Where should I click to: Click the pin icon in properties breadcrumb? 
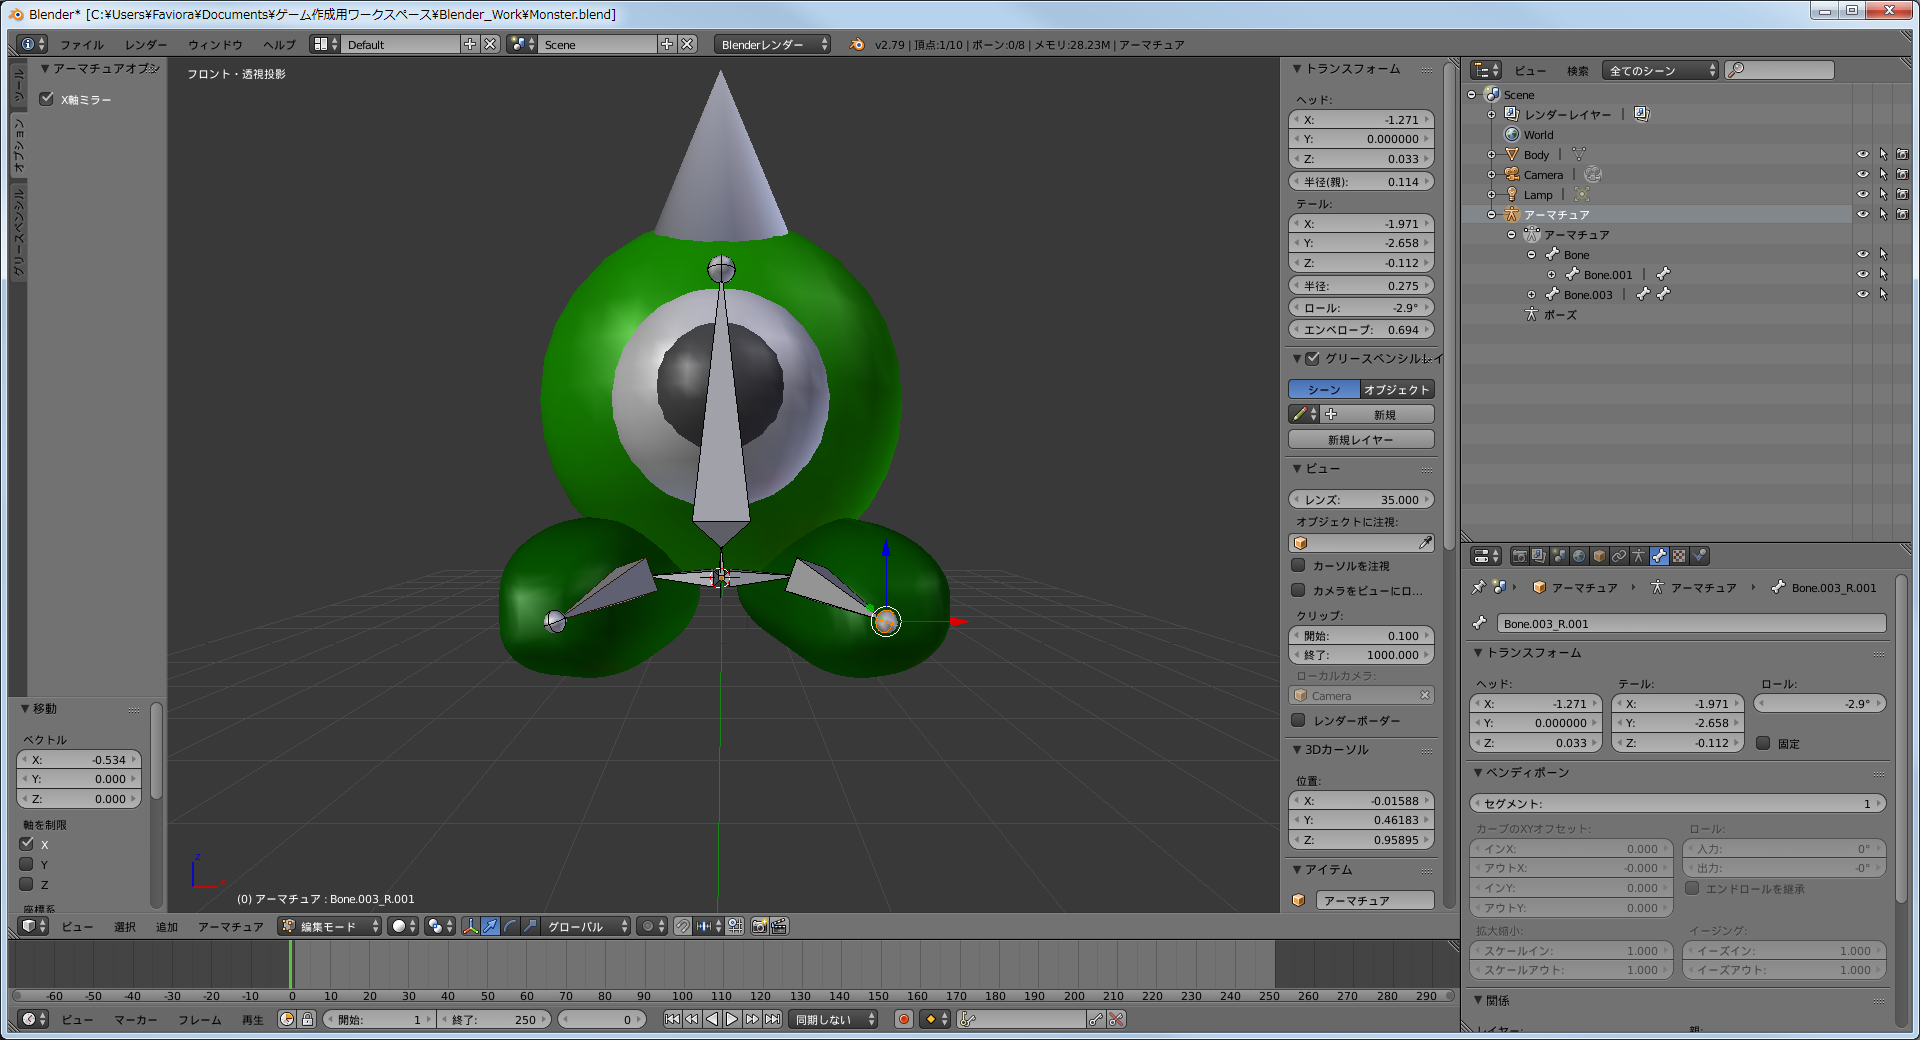1479,587
